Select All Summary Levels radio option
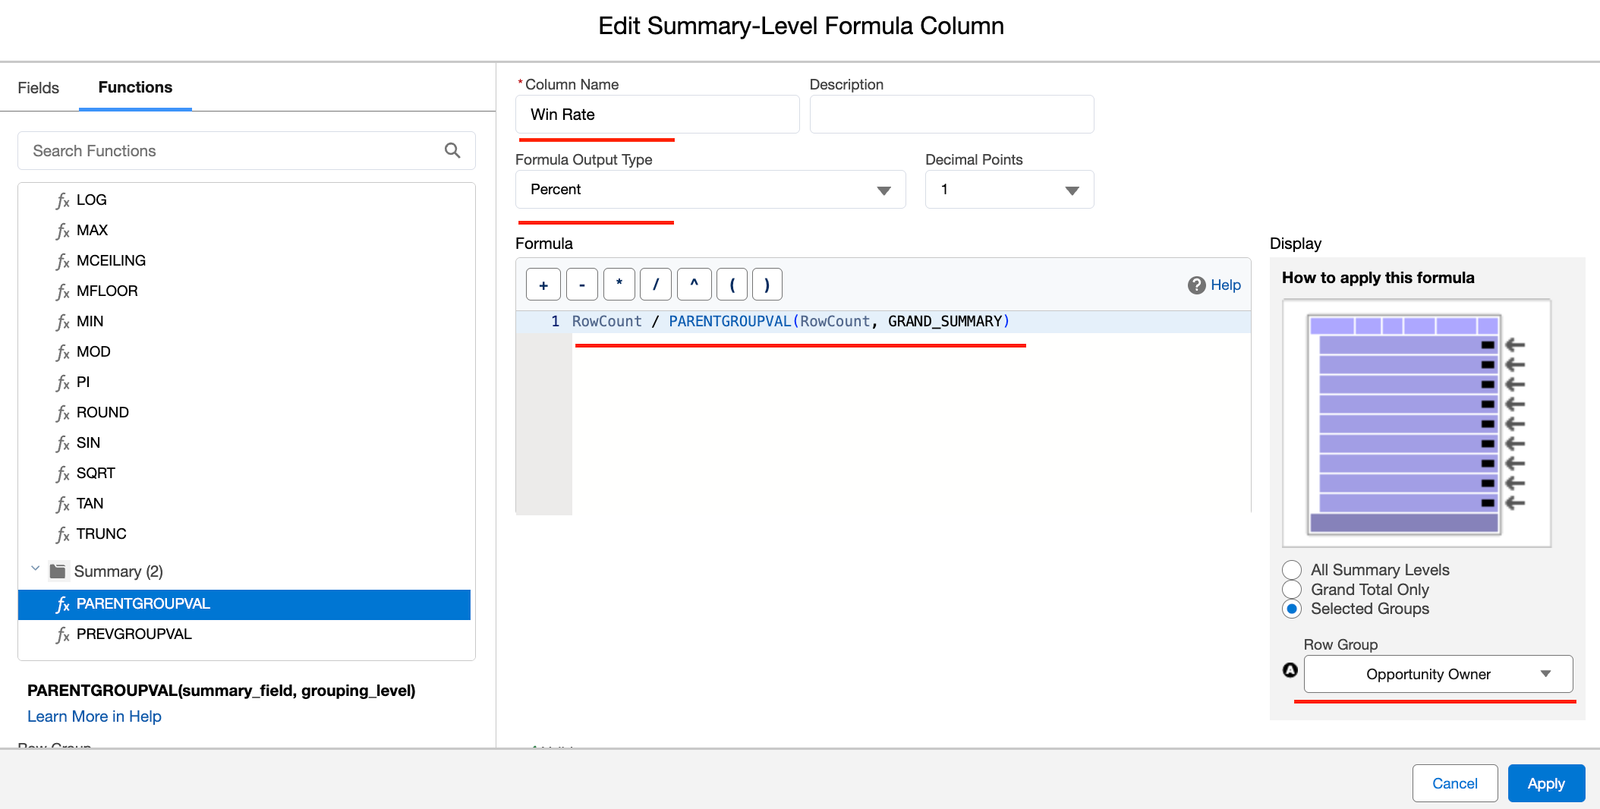Viewport: 1600px width, 809px height. click(1292, 570)
